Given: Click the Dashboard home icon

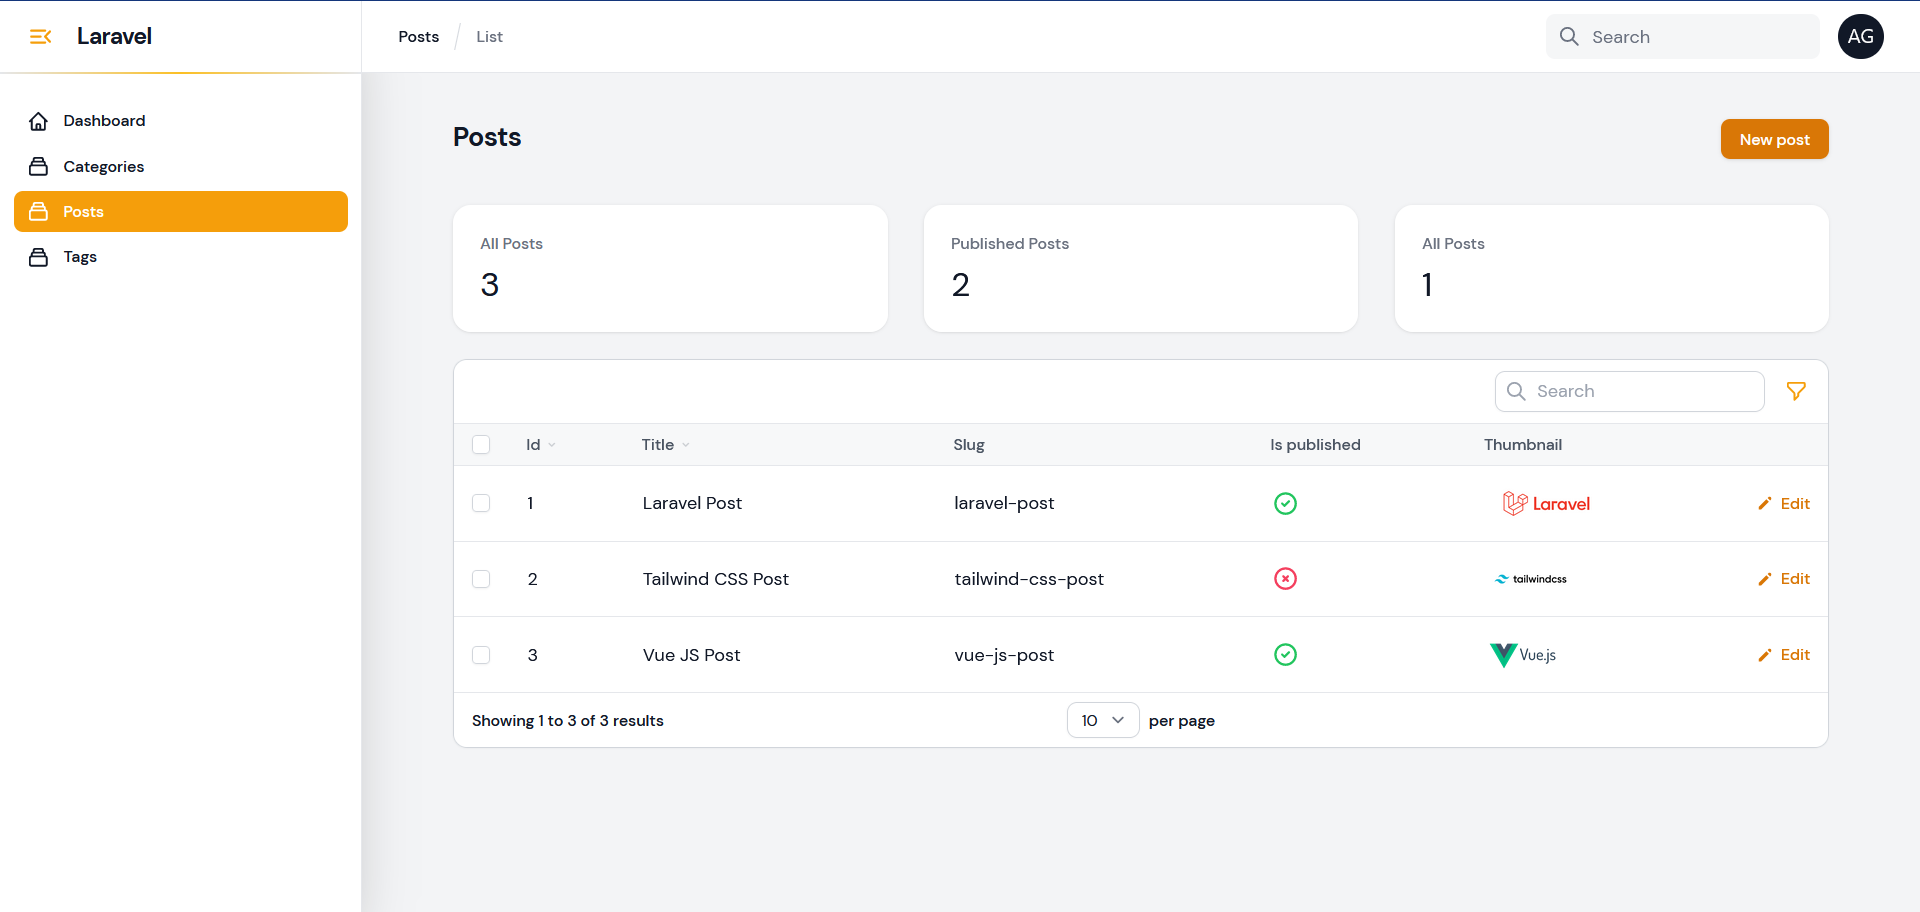Looking at the screenshot, I should 39,121.
